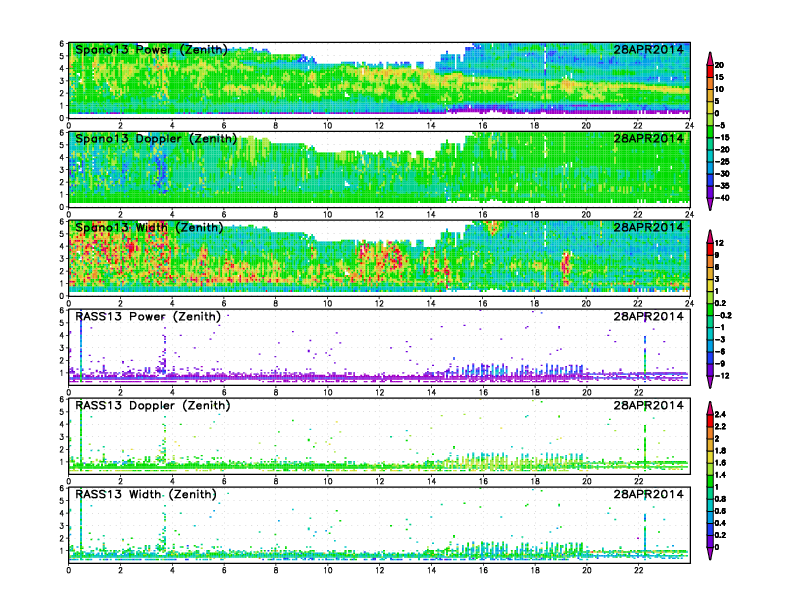Image resolution: width=792 pixels, height=612 pixels.
Task: Click the 10 label on the upper colorbar
Action: pyautogui.click(x=719, y=89)
